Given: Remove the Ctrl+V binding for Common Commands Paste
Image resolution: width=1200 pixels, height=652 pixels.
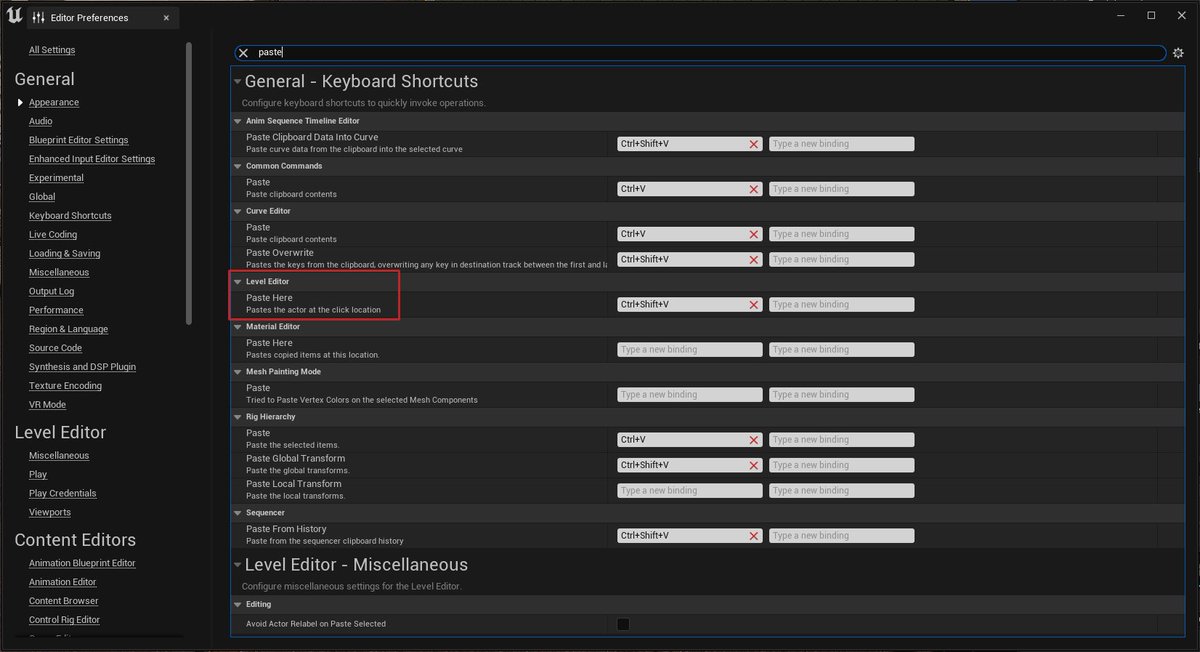Looking at the screenshot, I should pos(753,188).
